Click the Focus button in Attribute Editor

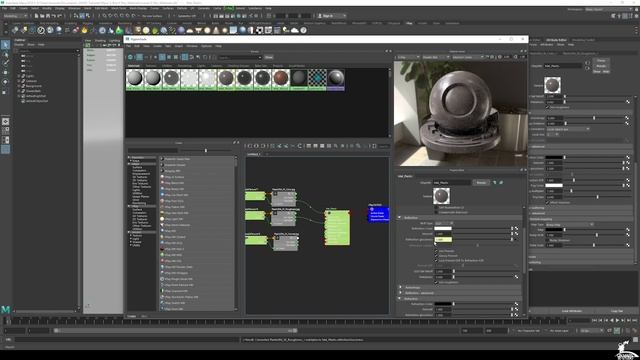pos(601,60)
